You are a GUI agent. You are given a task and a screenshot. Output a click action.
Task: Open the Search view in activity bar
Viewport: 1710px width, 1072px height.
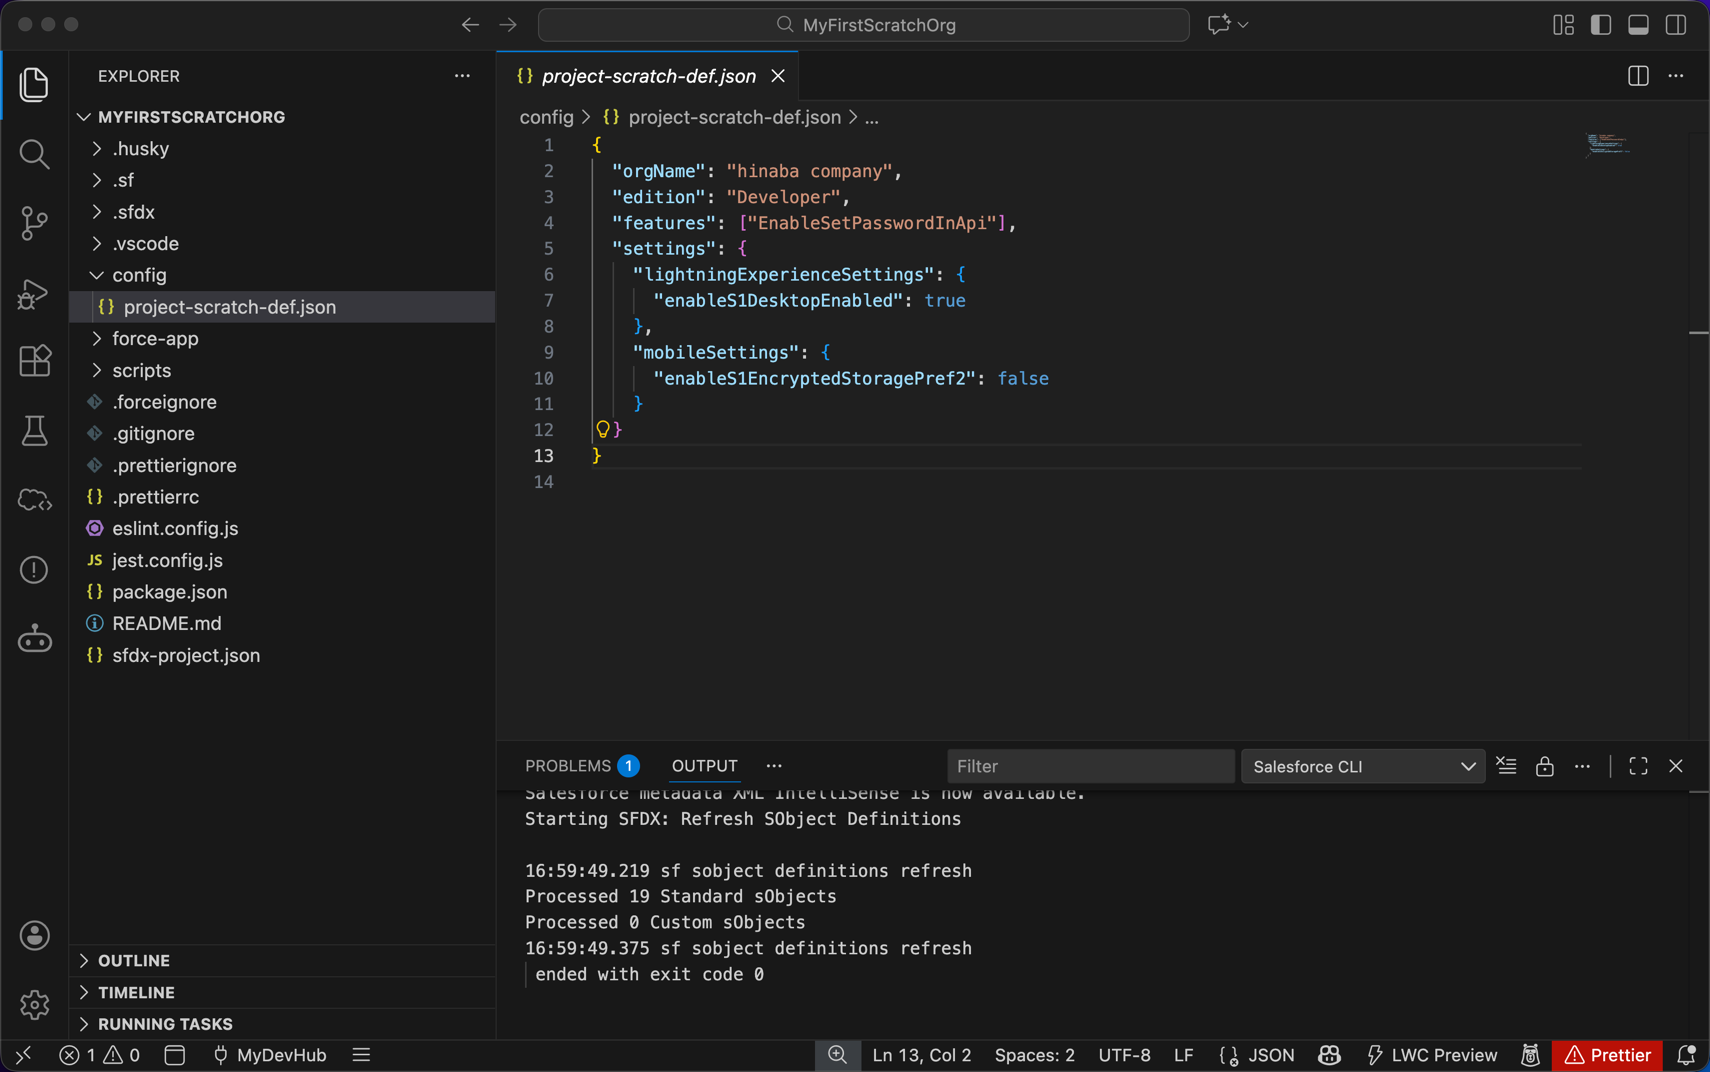(34, 153)
